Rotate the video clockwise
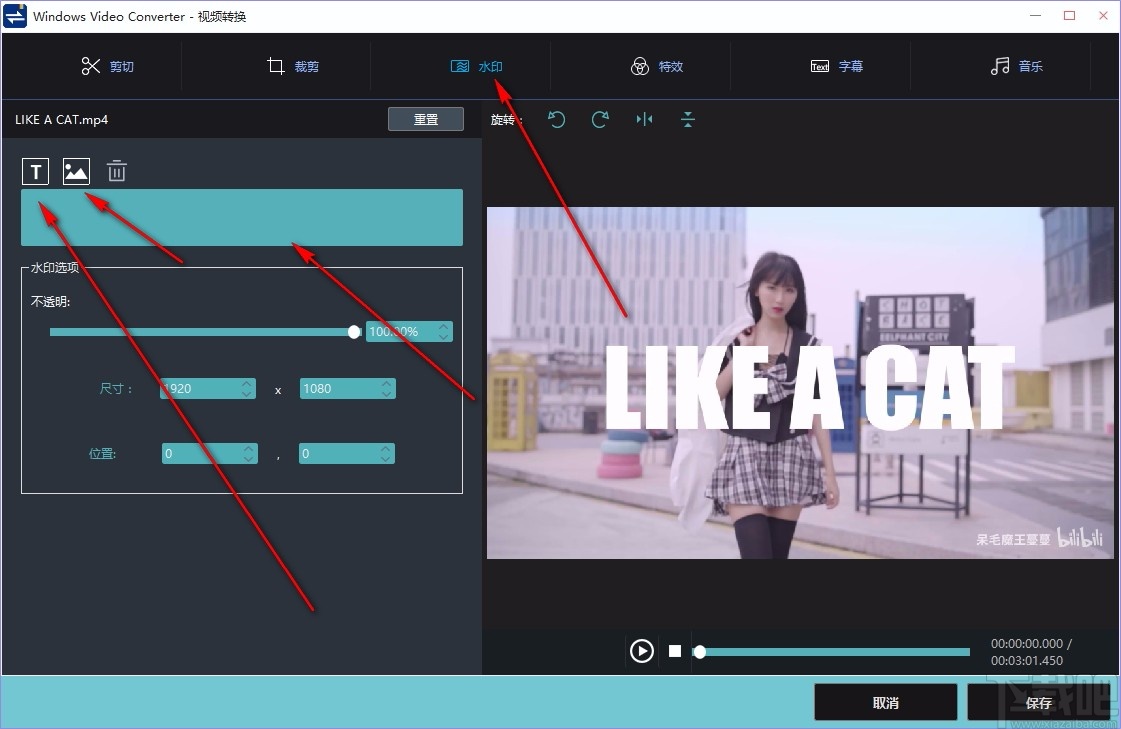 click(600, 119)
